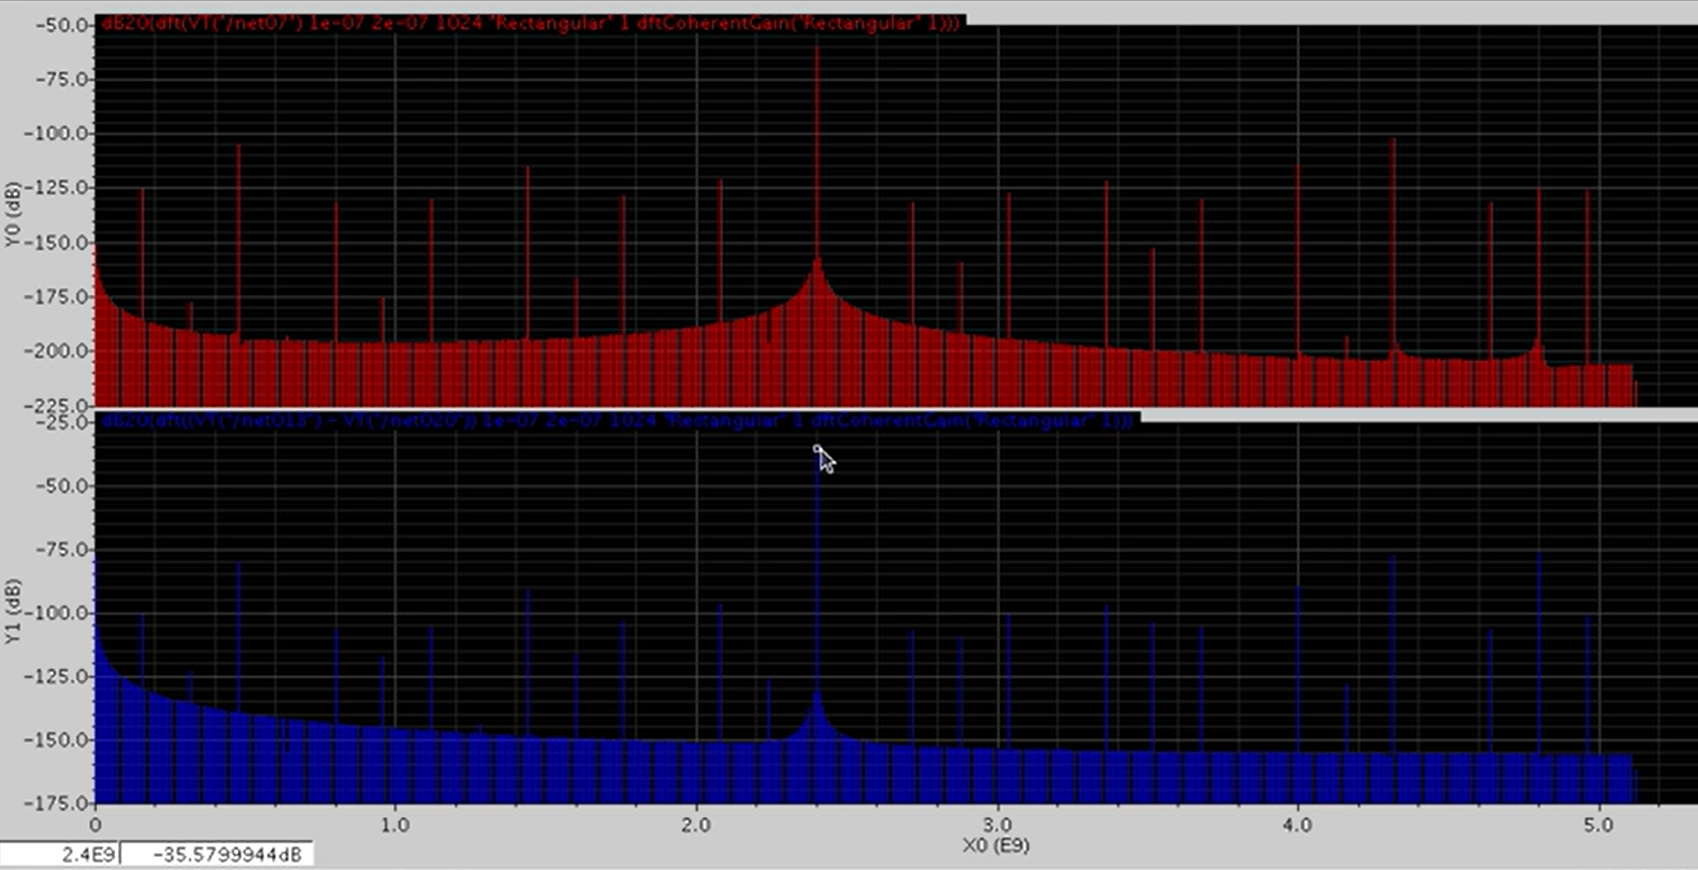Click the 2.0 tick on the X axis
This screenshot has height=870, width=1698.
click(696, 825)
